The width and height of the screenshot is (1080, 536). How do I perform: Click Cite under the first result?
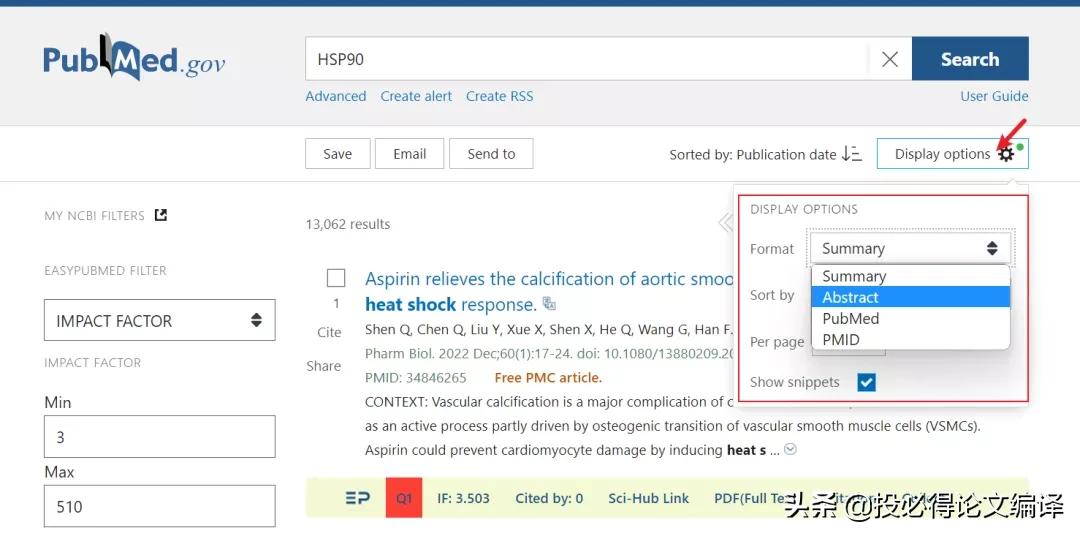point(329,332)
